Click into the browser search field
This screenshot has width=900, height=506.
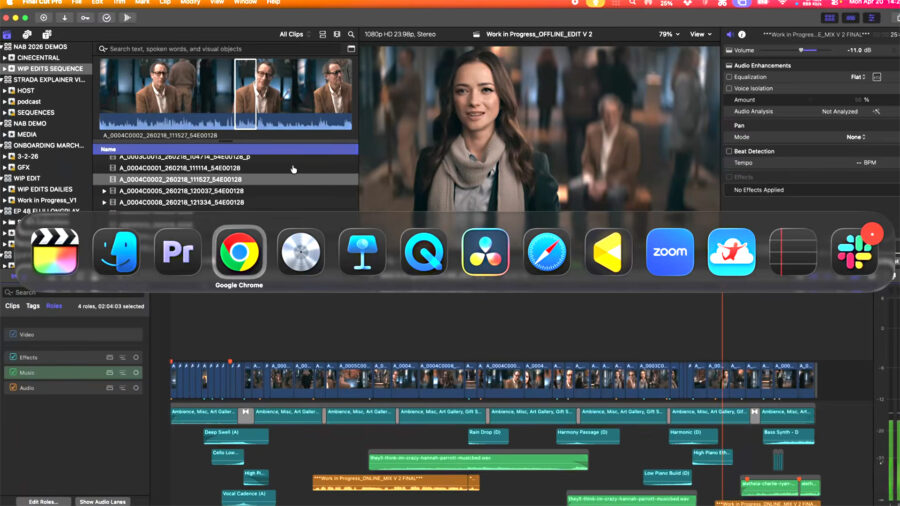pyautogui.click(x=224, y=49)
